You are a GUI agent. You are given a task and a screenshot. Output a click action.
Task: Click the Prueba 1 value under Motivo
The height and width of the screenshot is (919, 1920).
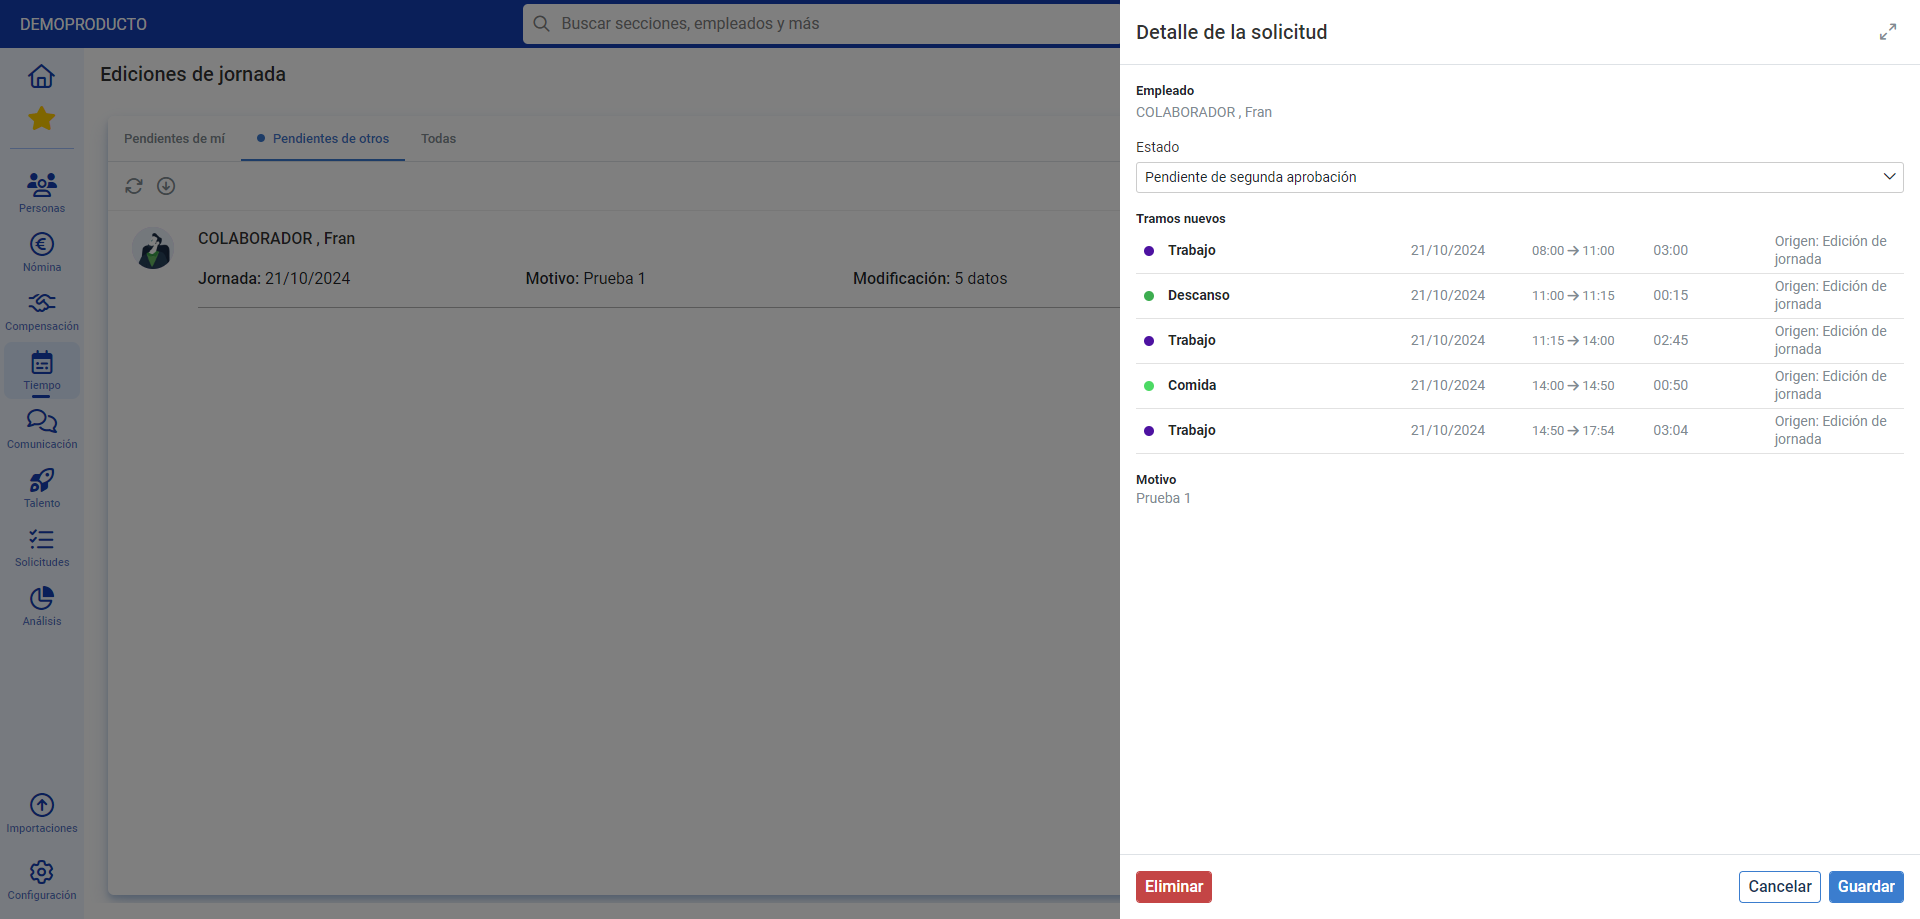(x=1163, y=499)
